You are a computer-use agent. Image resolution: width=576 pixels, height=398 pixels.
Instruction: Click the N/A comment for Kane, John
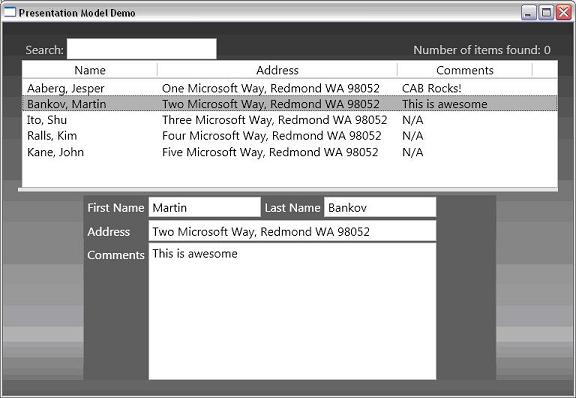[413, 152]
